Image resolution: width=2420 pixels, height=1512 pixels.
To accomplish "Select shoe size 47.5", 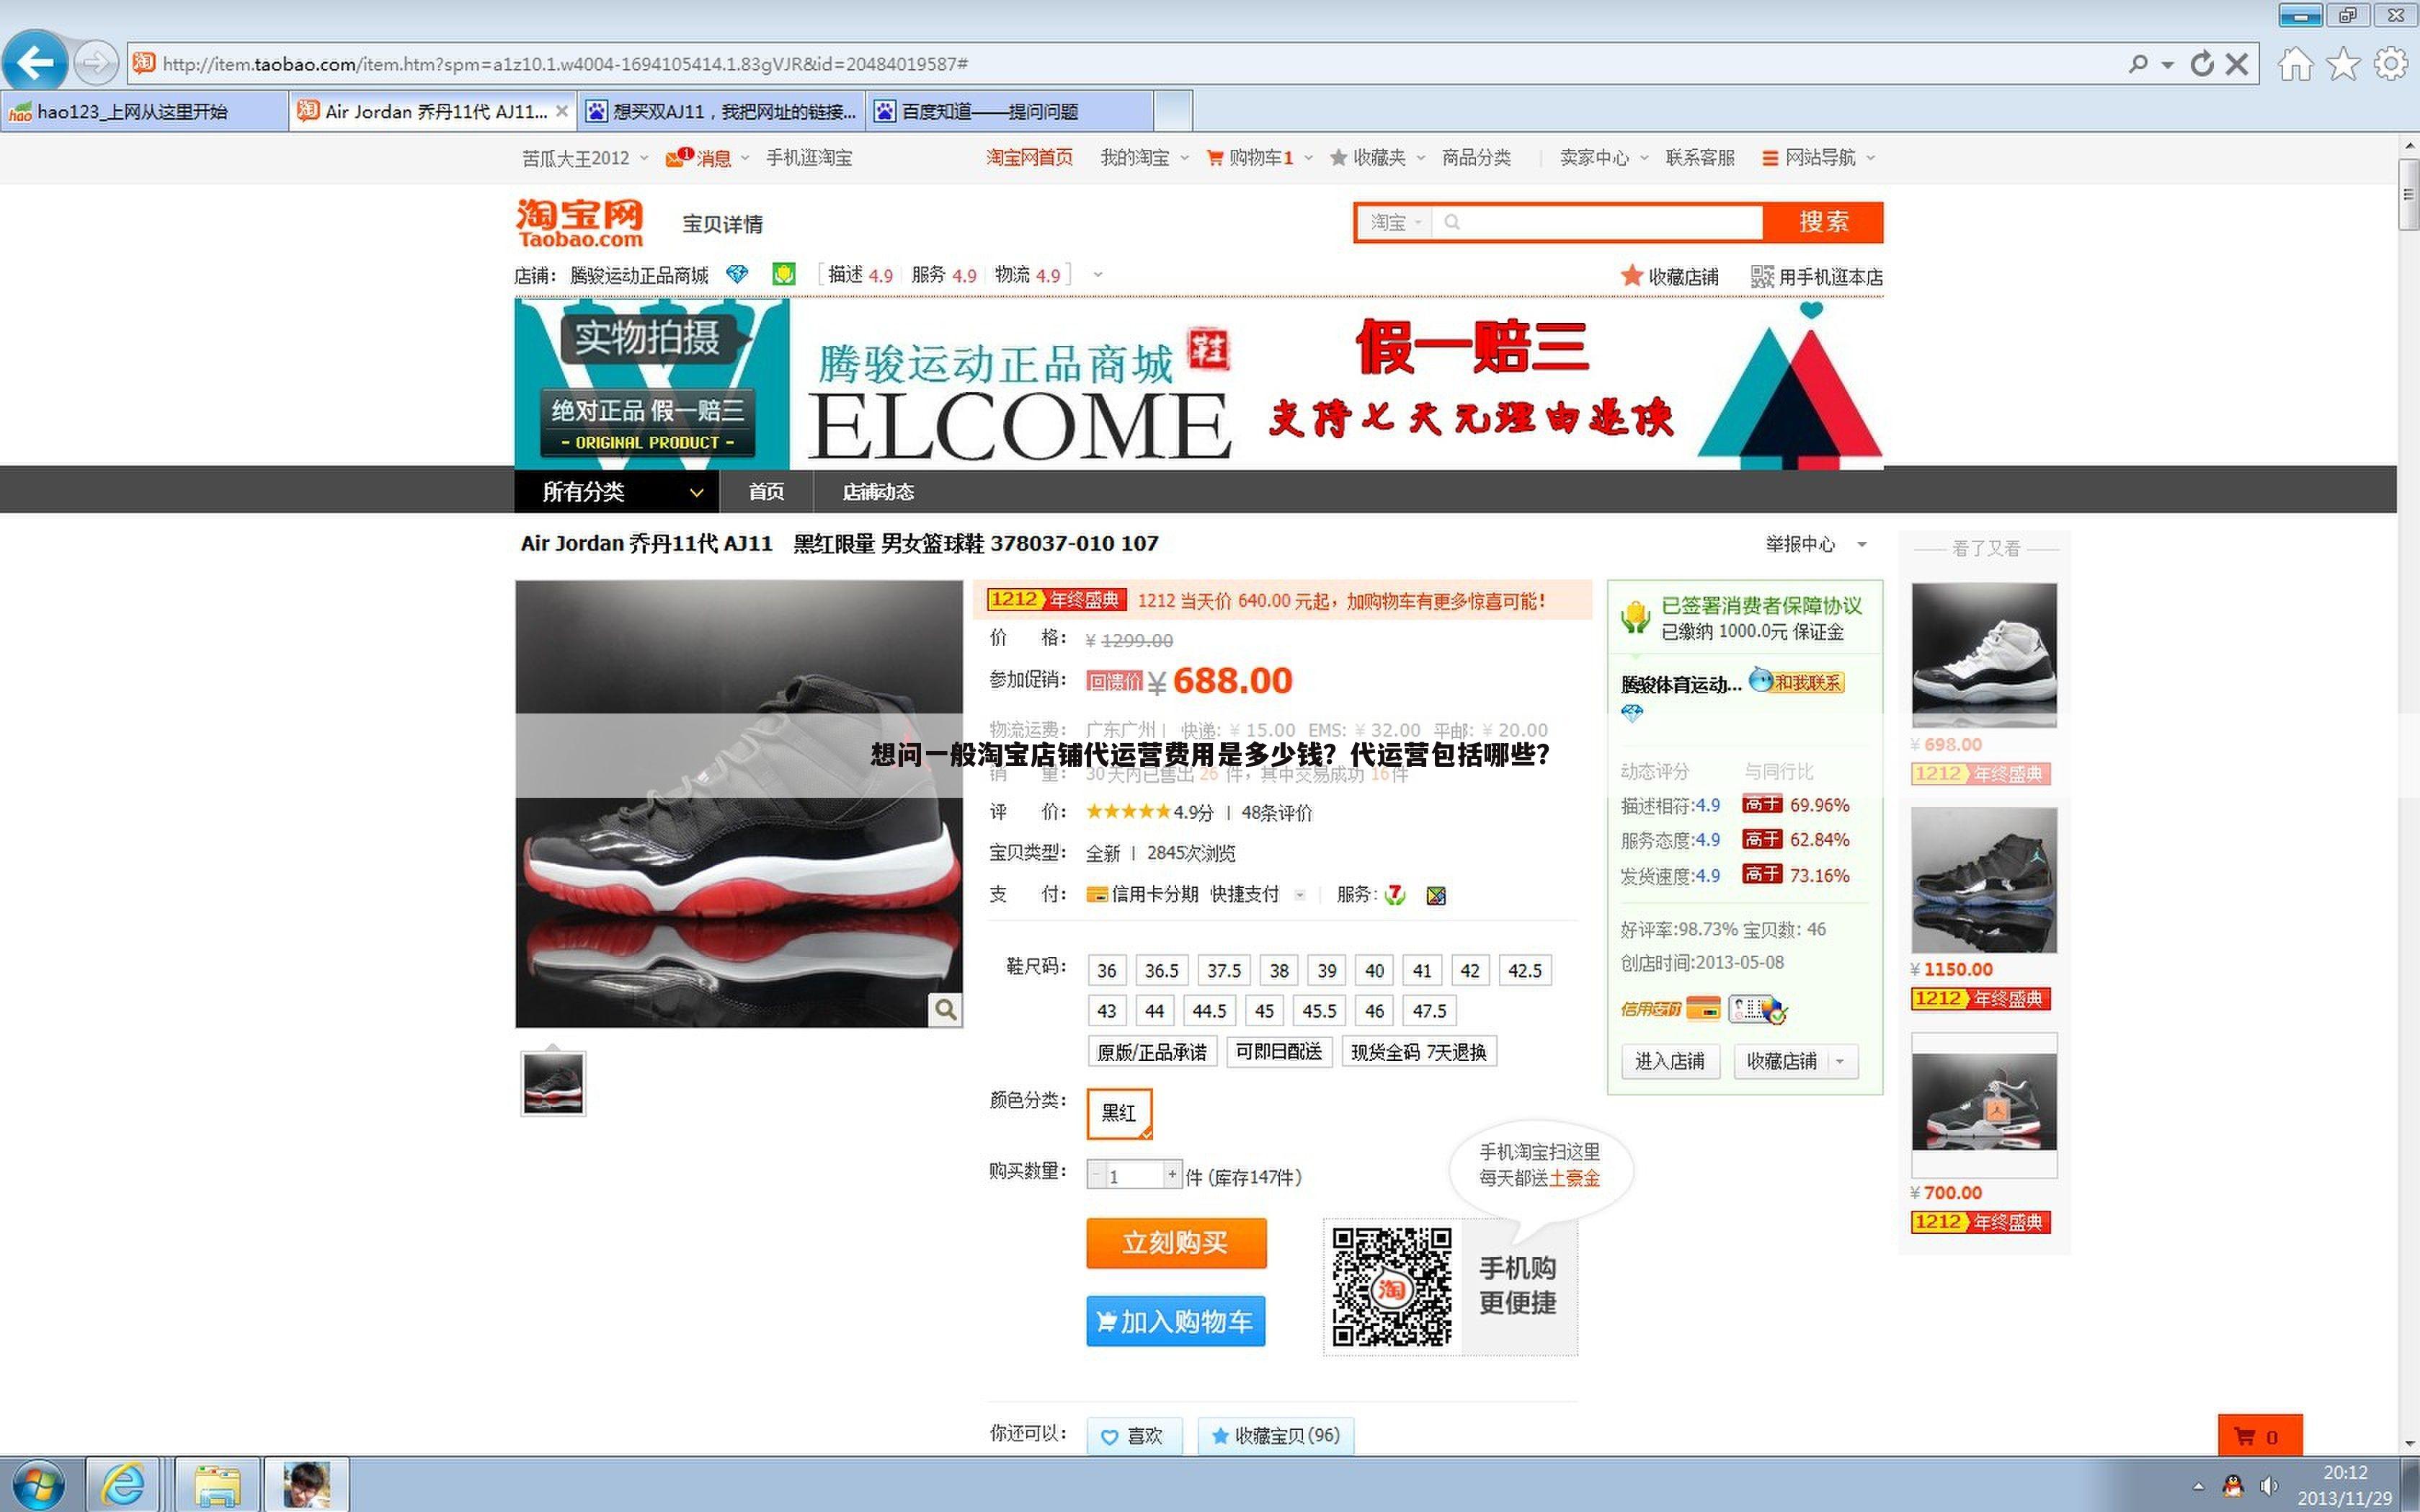I will click(x=1429, y=1011).
